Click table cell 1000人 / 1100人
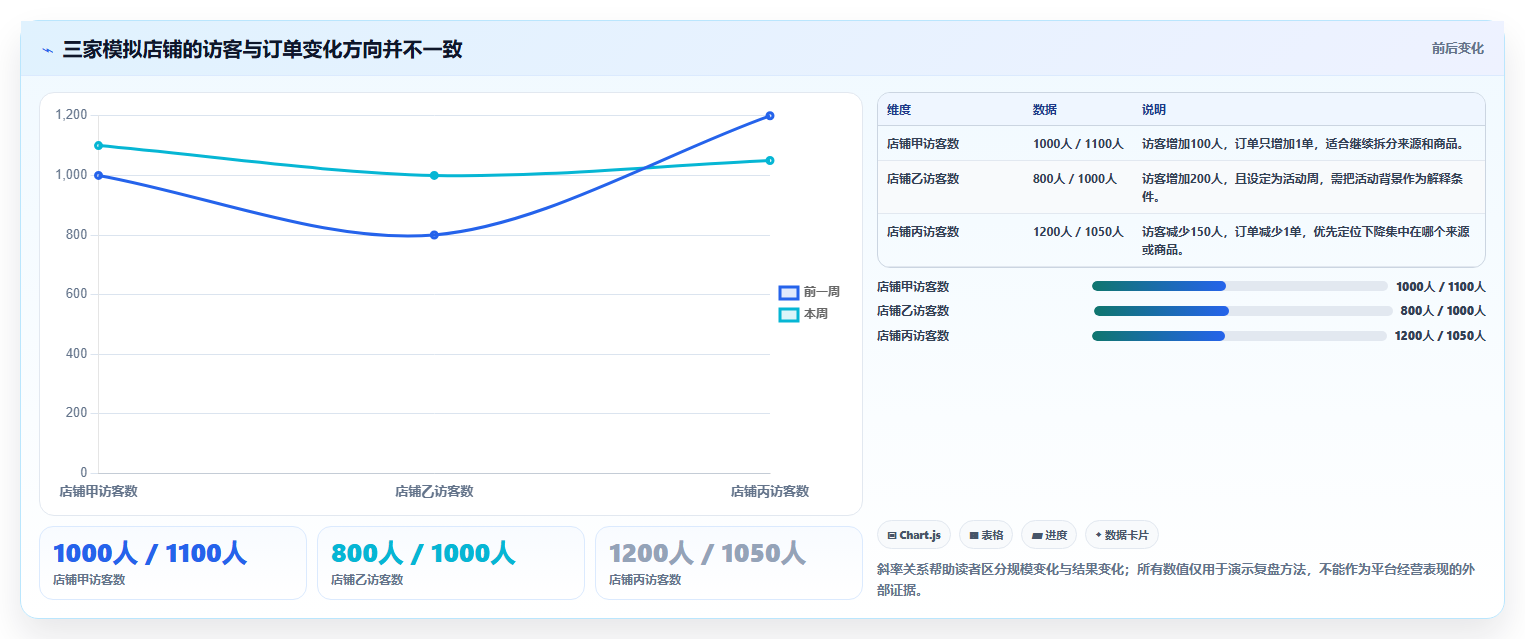This screenshot has height=639, width=1525. 1078,144
